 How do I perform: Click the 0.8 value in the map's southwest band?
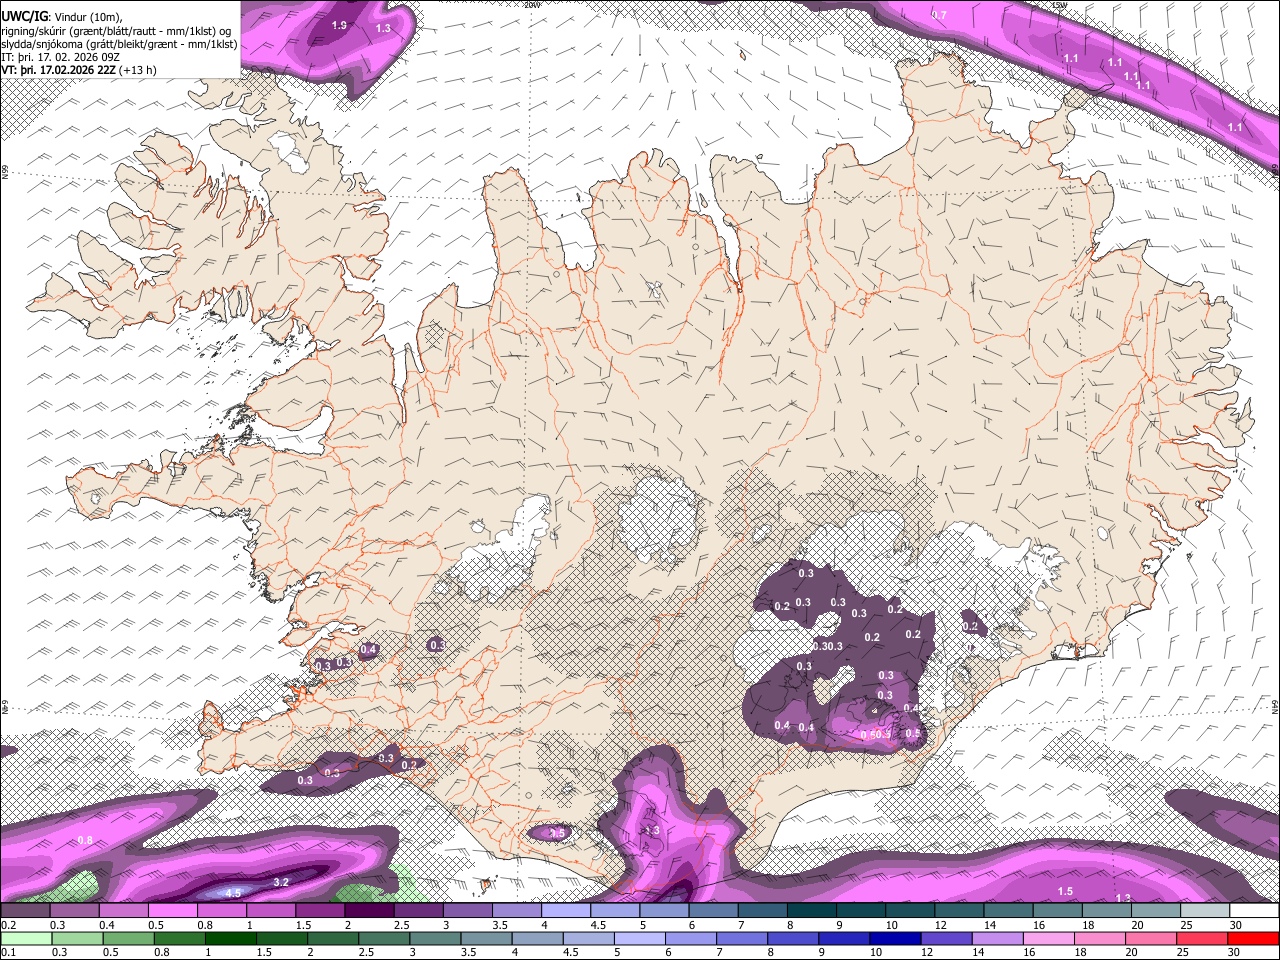click(x=85, y=840)
